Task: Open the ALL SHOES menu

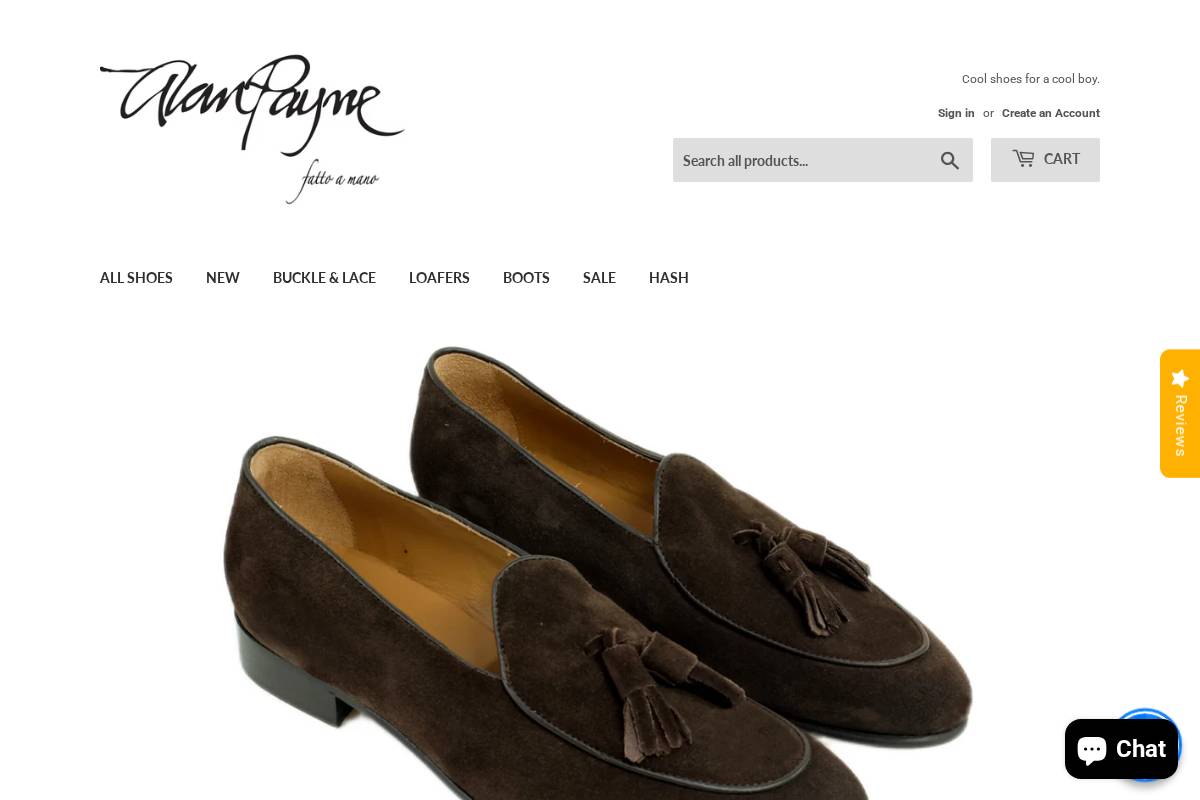Action: point(136,277)
